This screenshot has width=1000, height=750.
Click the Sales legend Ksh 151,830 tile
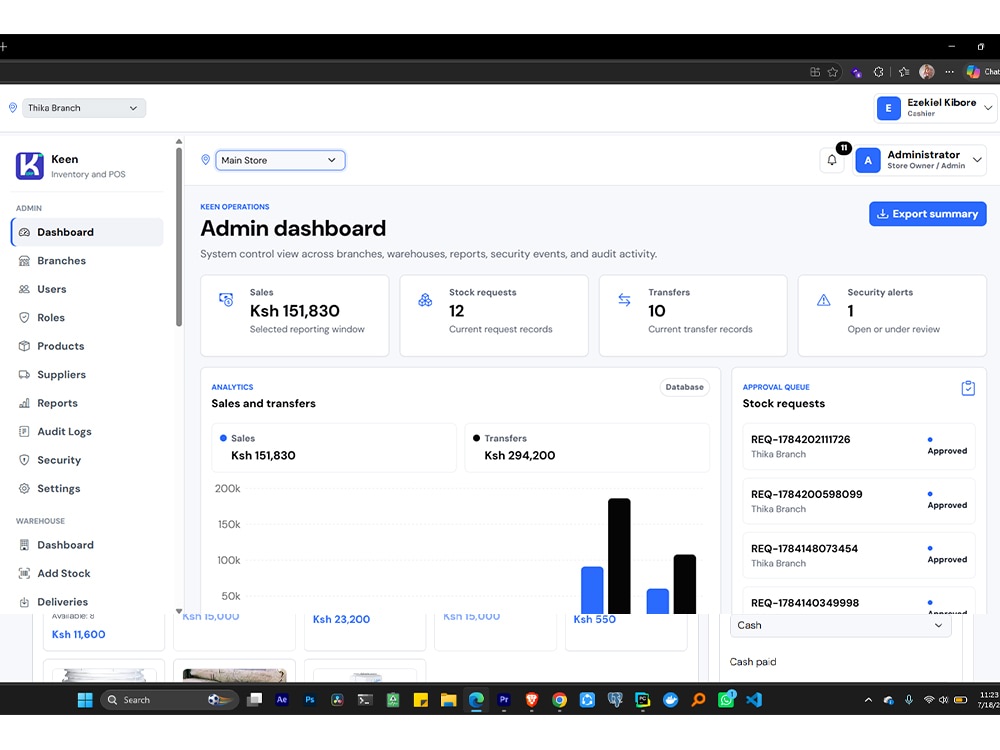point(334,448)
